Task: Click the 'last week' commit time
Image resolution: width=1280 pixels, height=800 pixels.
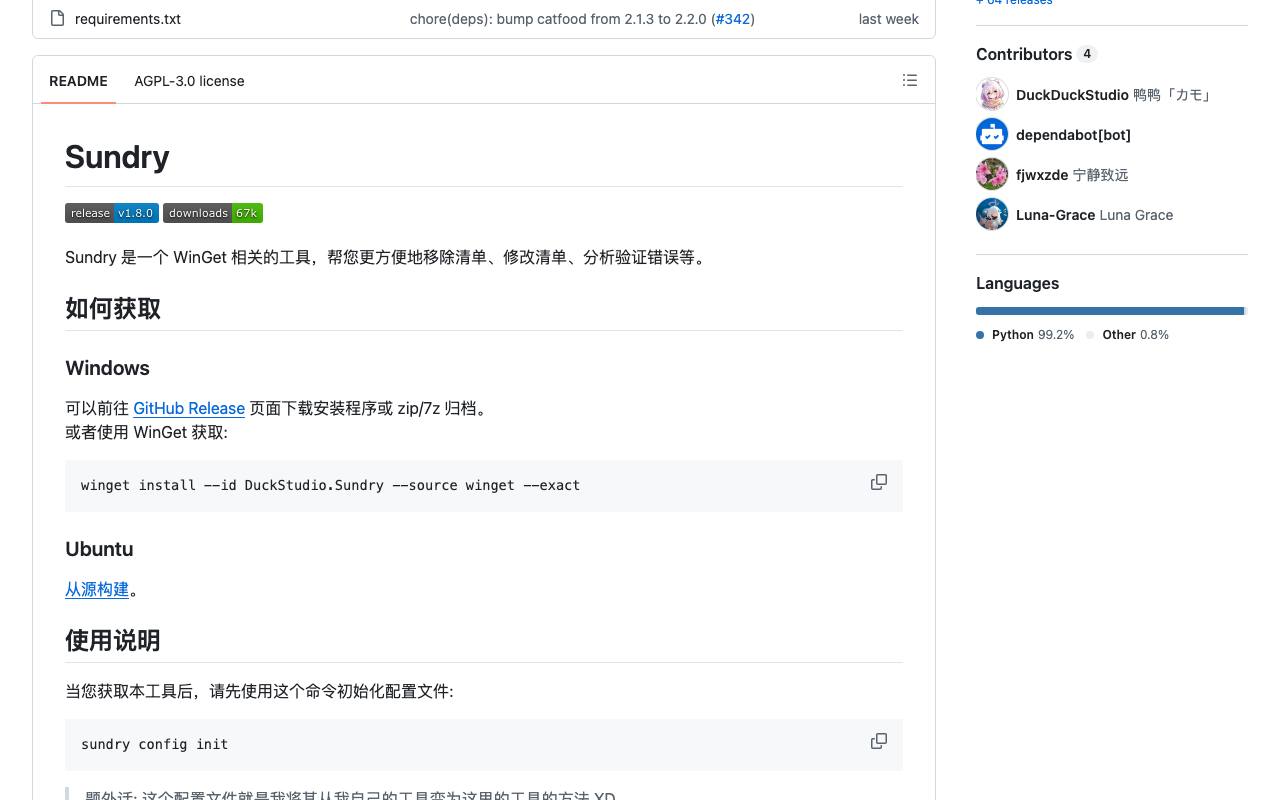Action: pos(888,19)
